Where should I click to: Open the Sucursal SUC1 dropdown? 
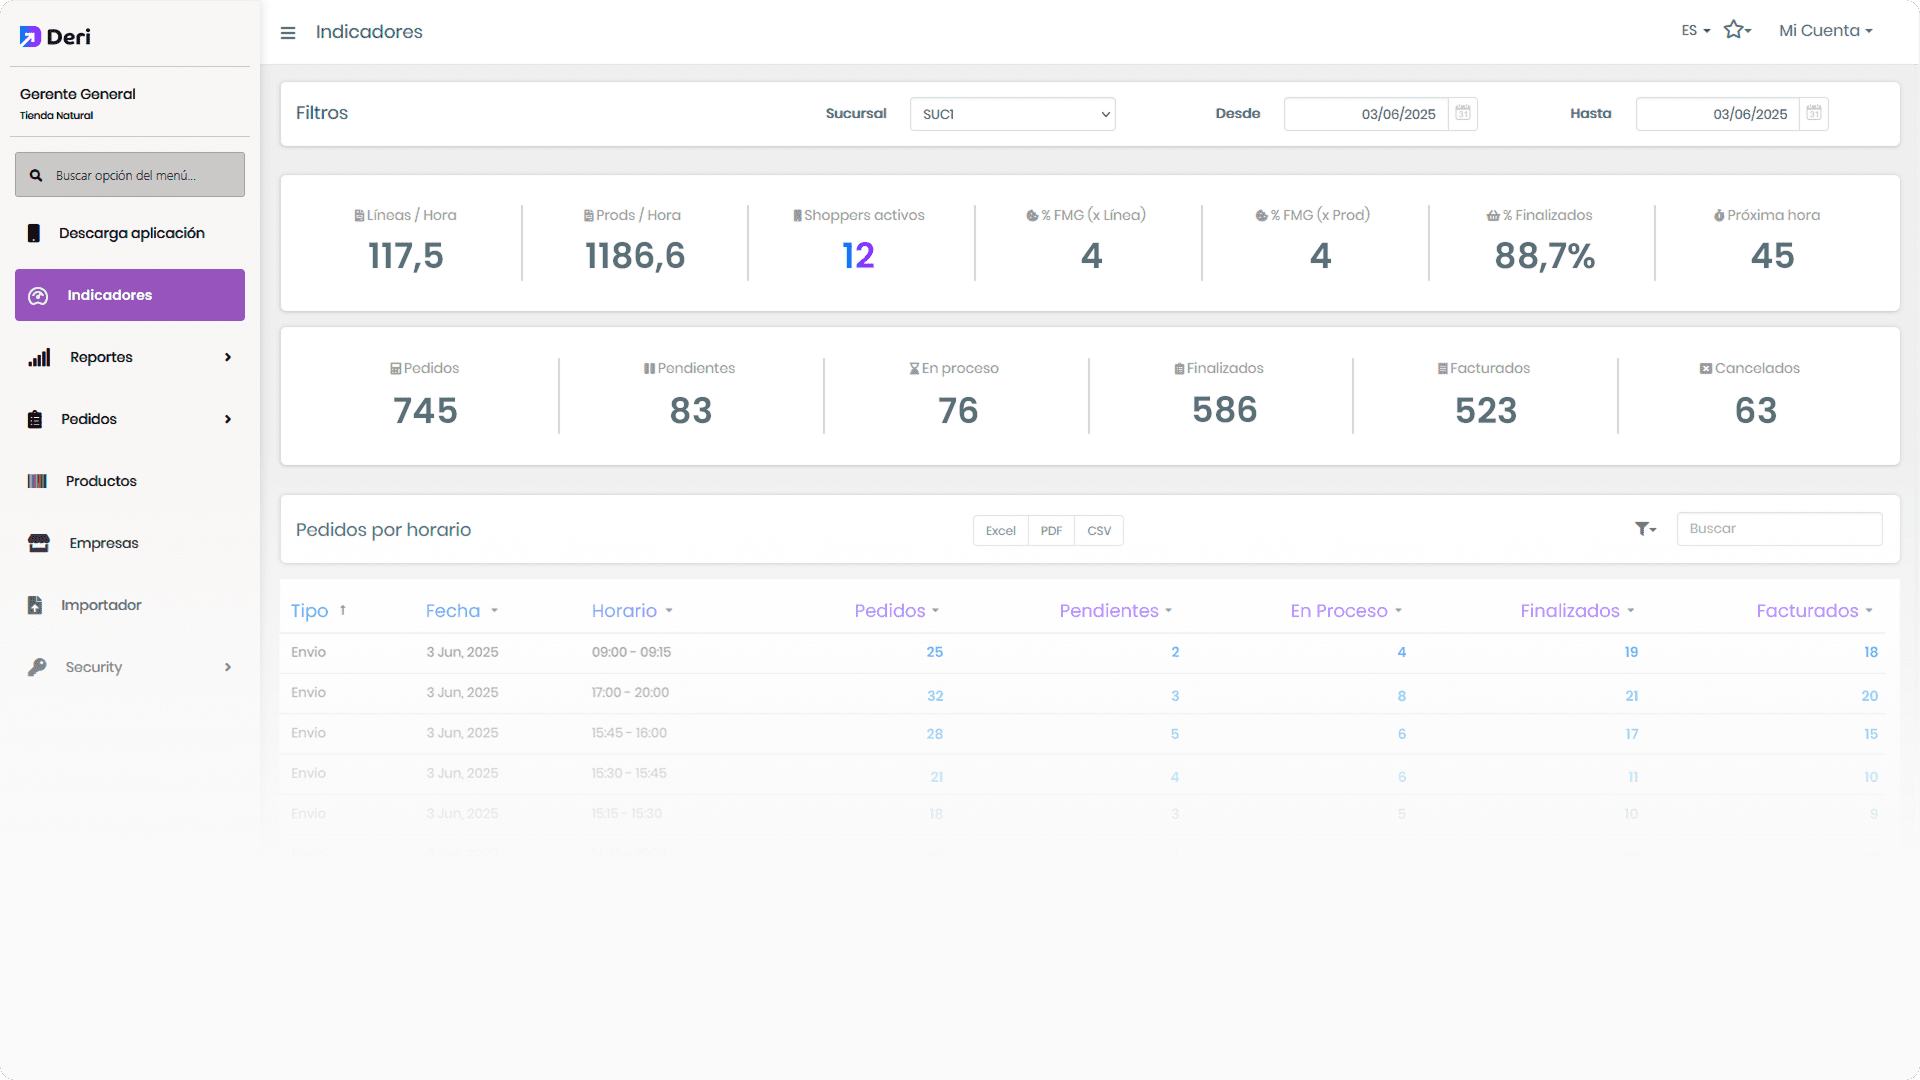(1012, 114)
